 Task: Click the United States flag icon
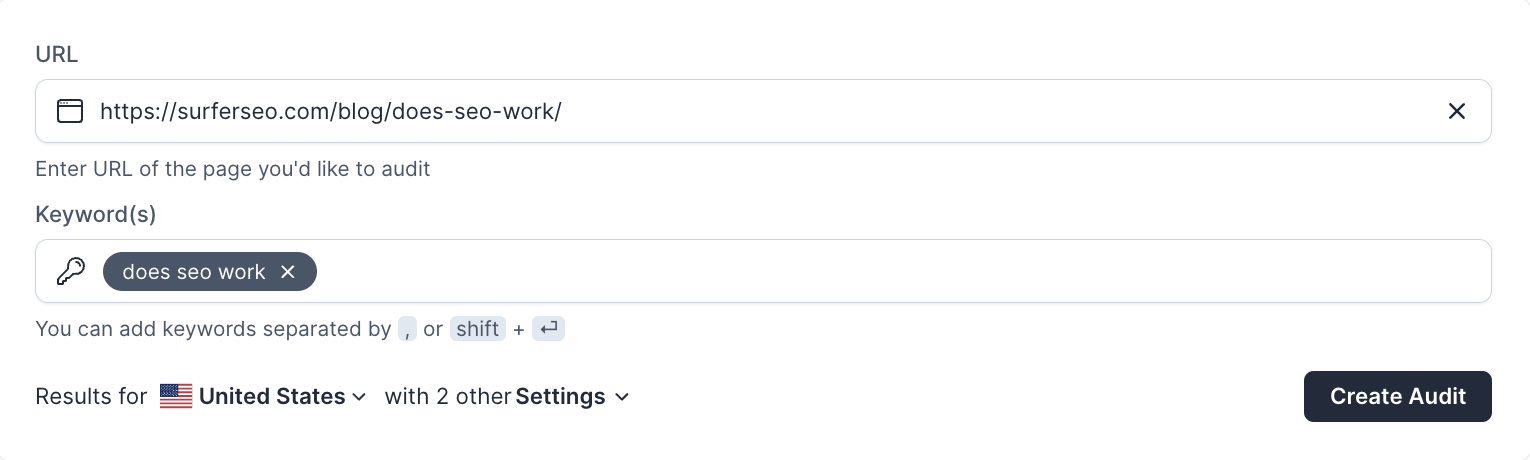pyautogui.click(x=176, y=396)
